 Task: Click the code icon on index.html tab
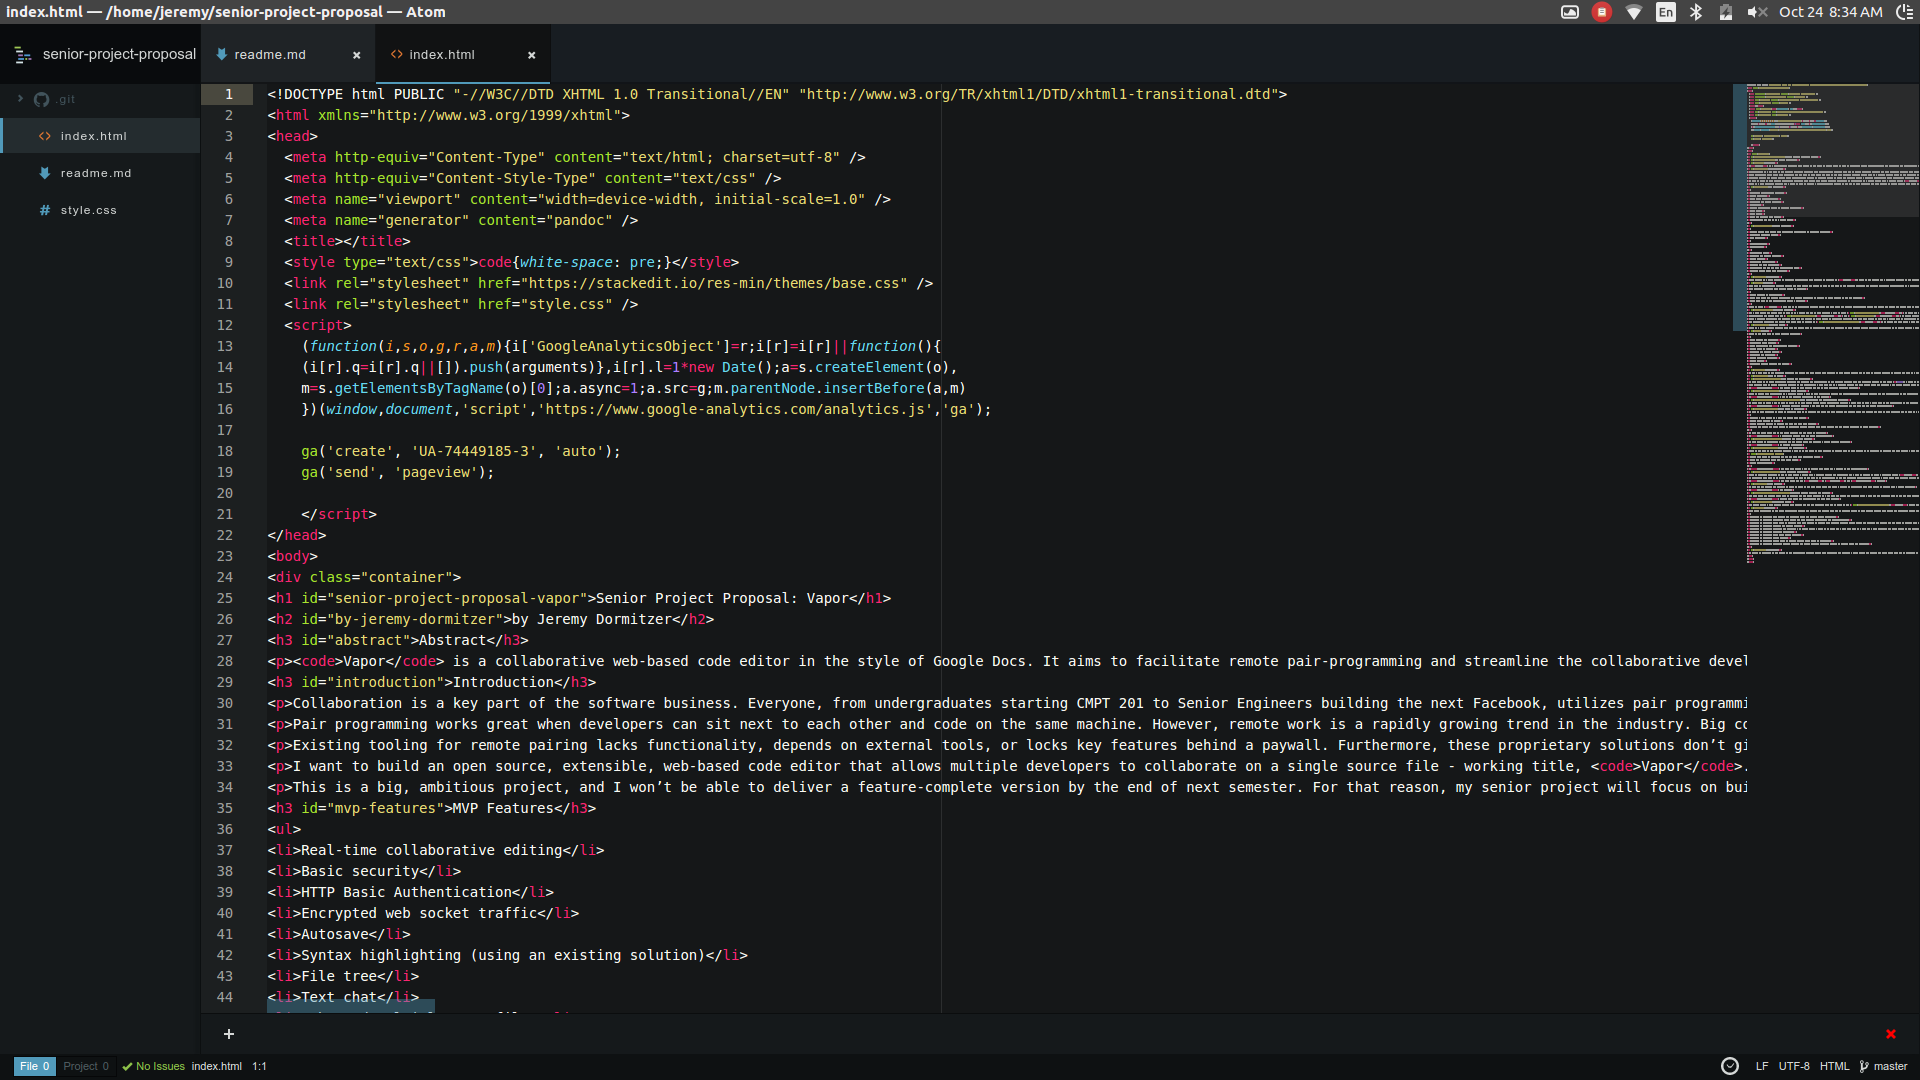point(396,55)
